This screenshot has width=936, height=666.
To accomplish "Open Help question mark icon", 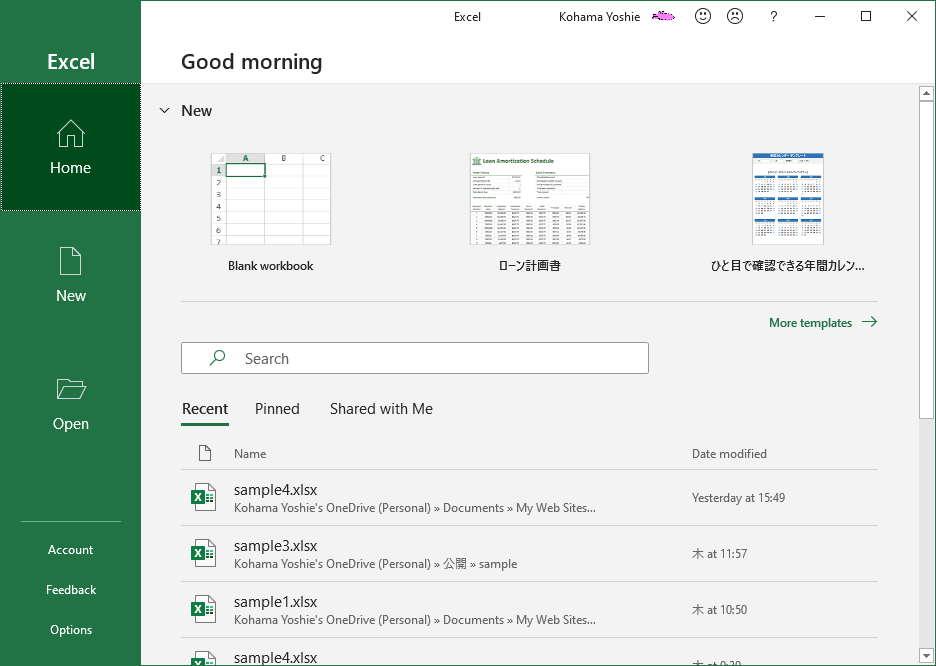I will (x=774, y=17).
